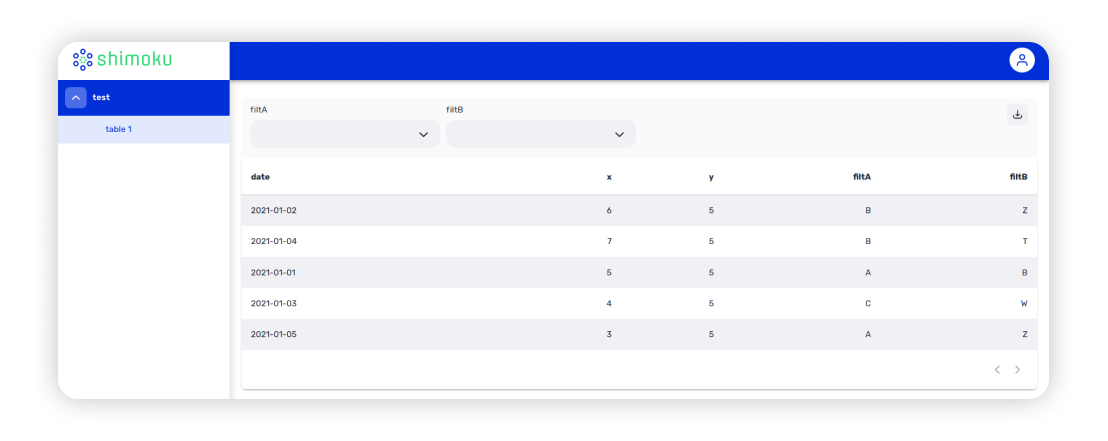Sort by the y column header
Viewport: 1108px width, 441px height.
pyautogui.click(x=711, y=177)
